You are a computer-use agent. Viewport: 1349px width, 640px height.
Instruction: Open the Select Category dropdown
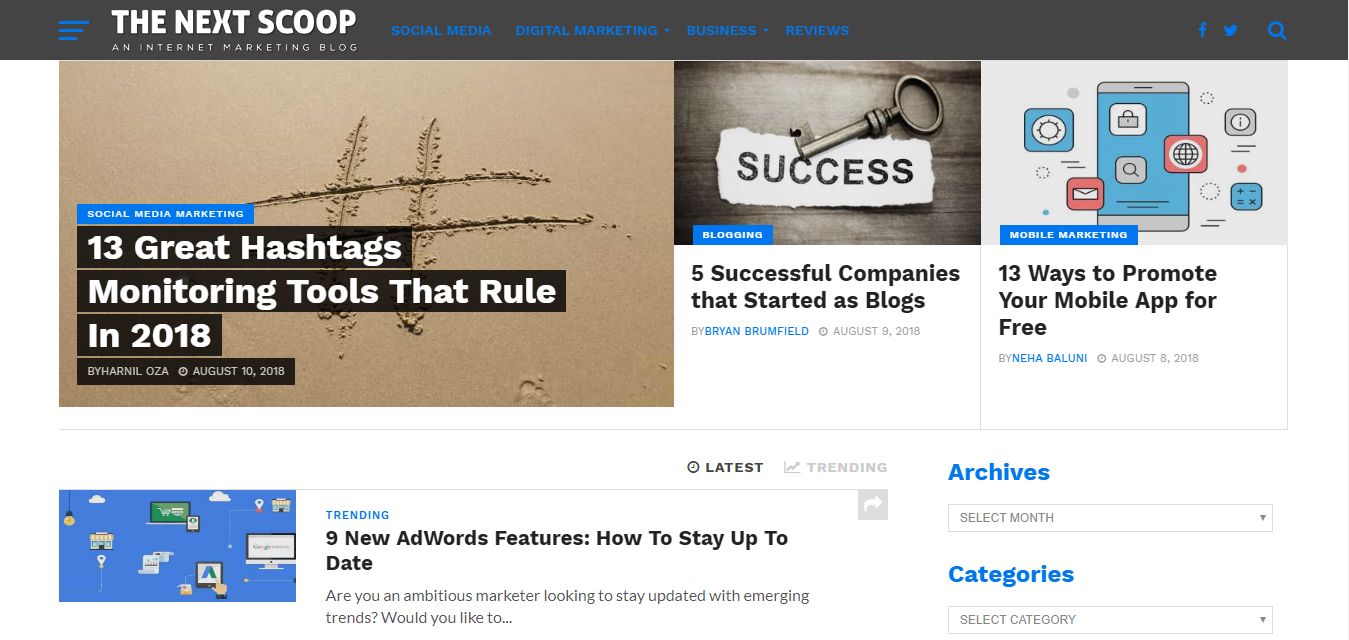click(1110, 619)
